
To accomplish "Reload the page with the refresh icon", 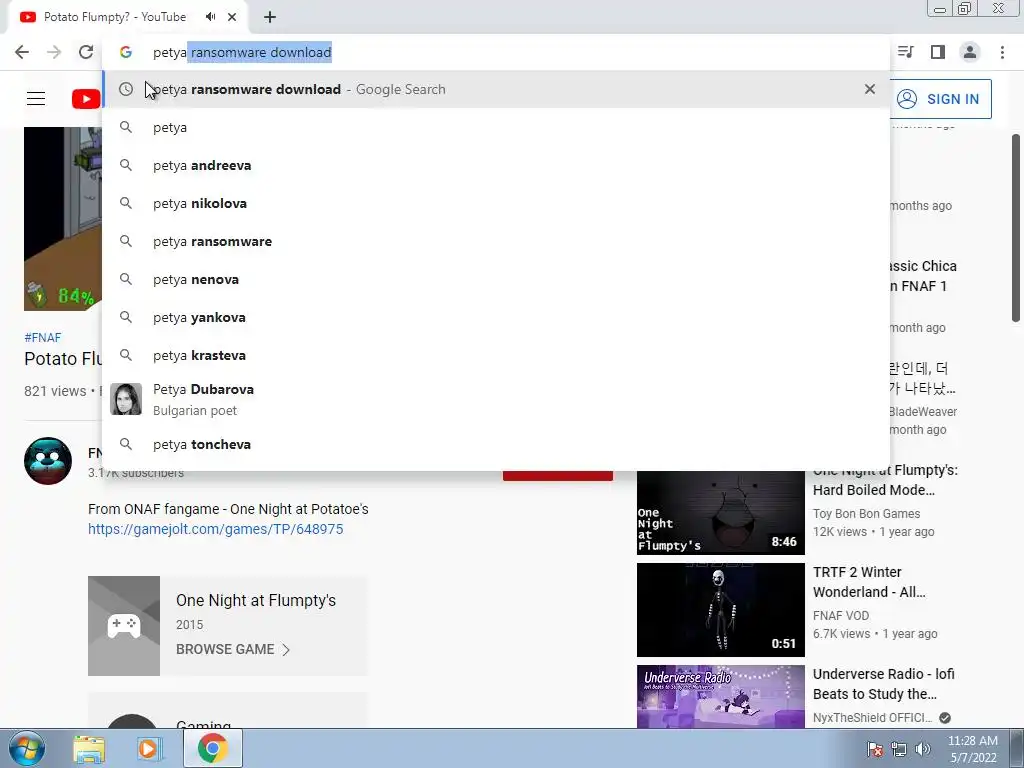I will pyautogui.click(x=86, y=52).
